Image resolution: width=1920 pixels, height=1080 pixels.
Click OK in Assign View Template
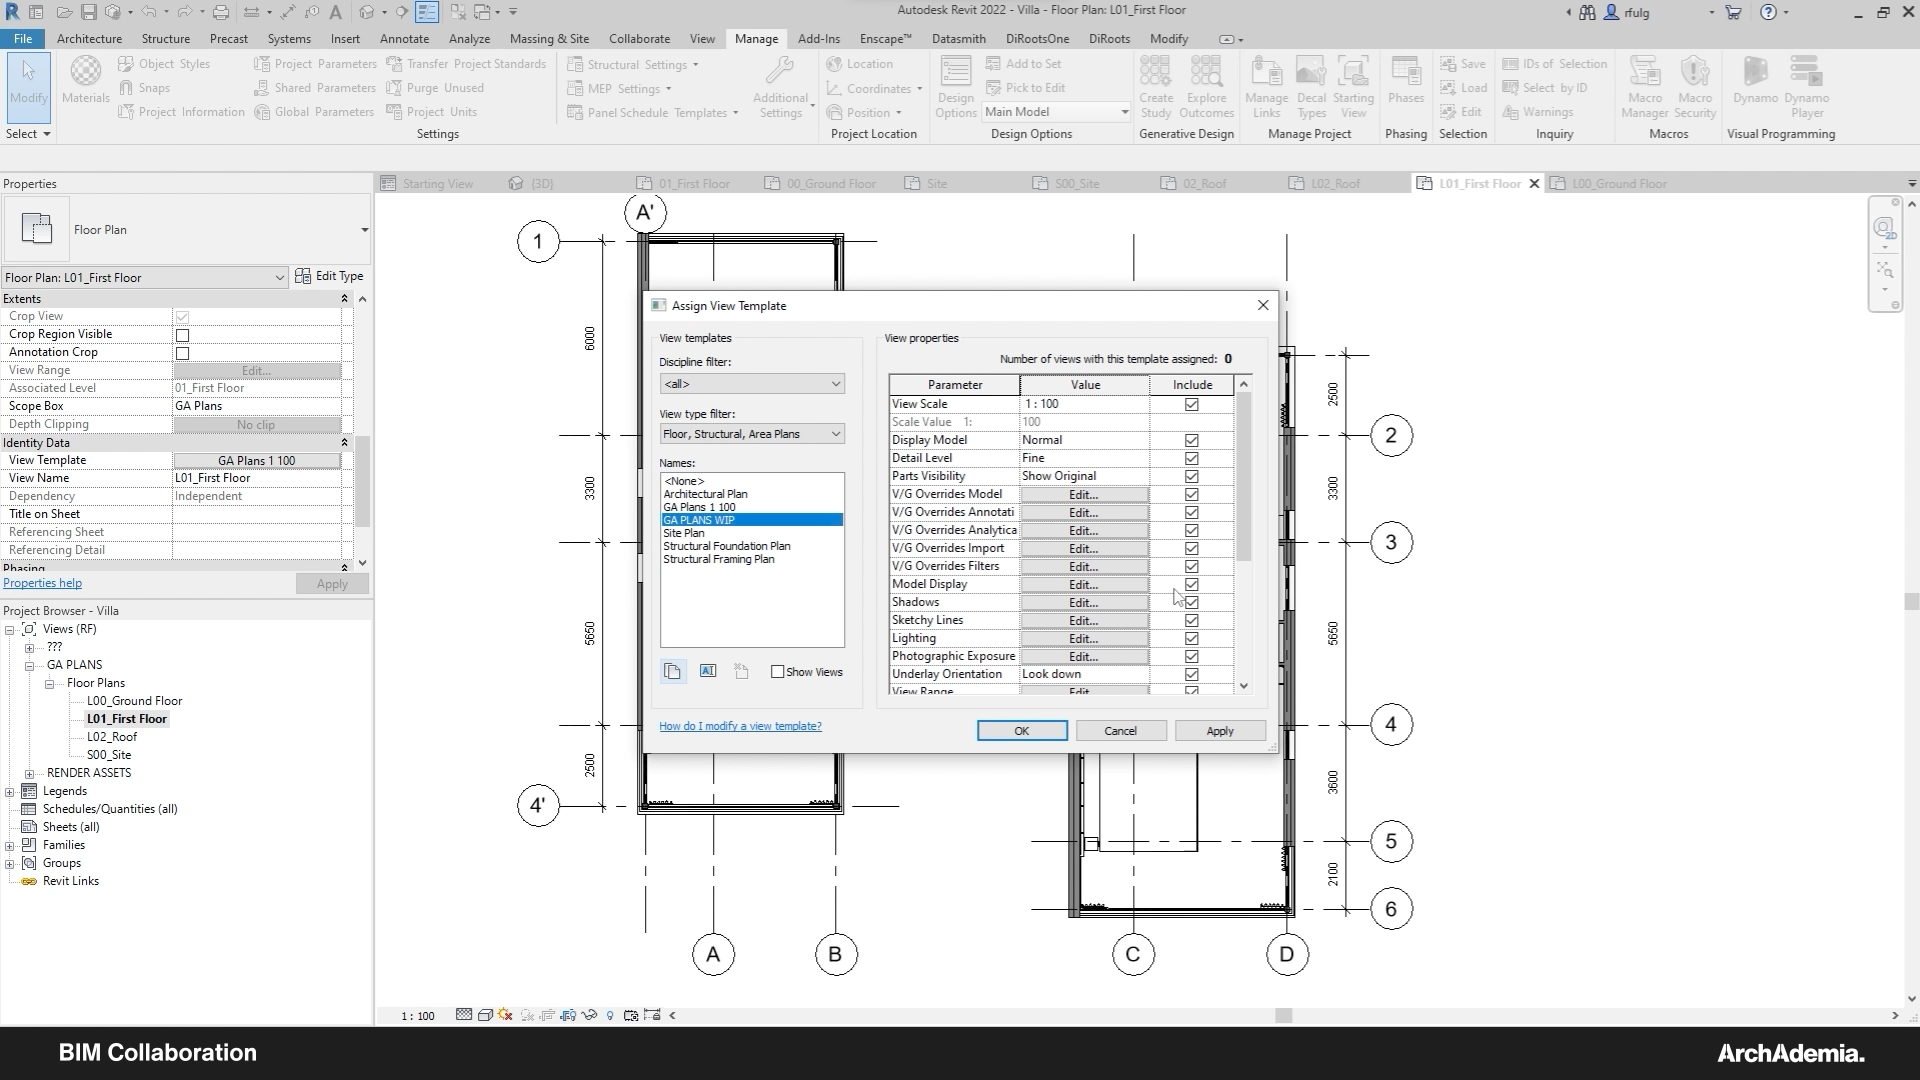click(1021, 731)
